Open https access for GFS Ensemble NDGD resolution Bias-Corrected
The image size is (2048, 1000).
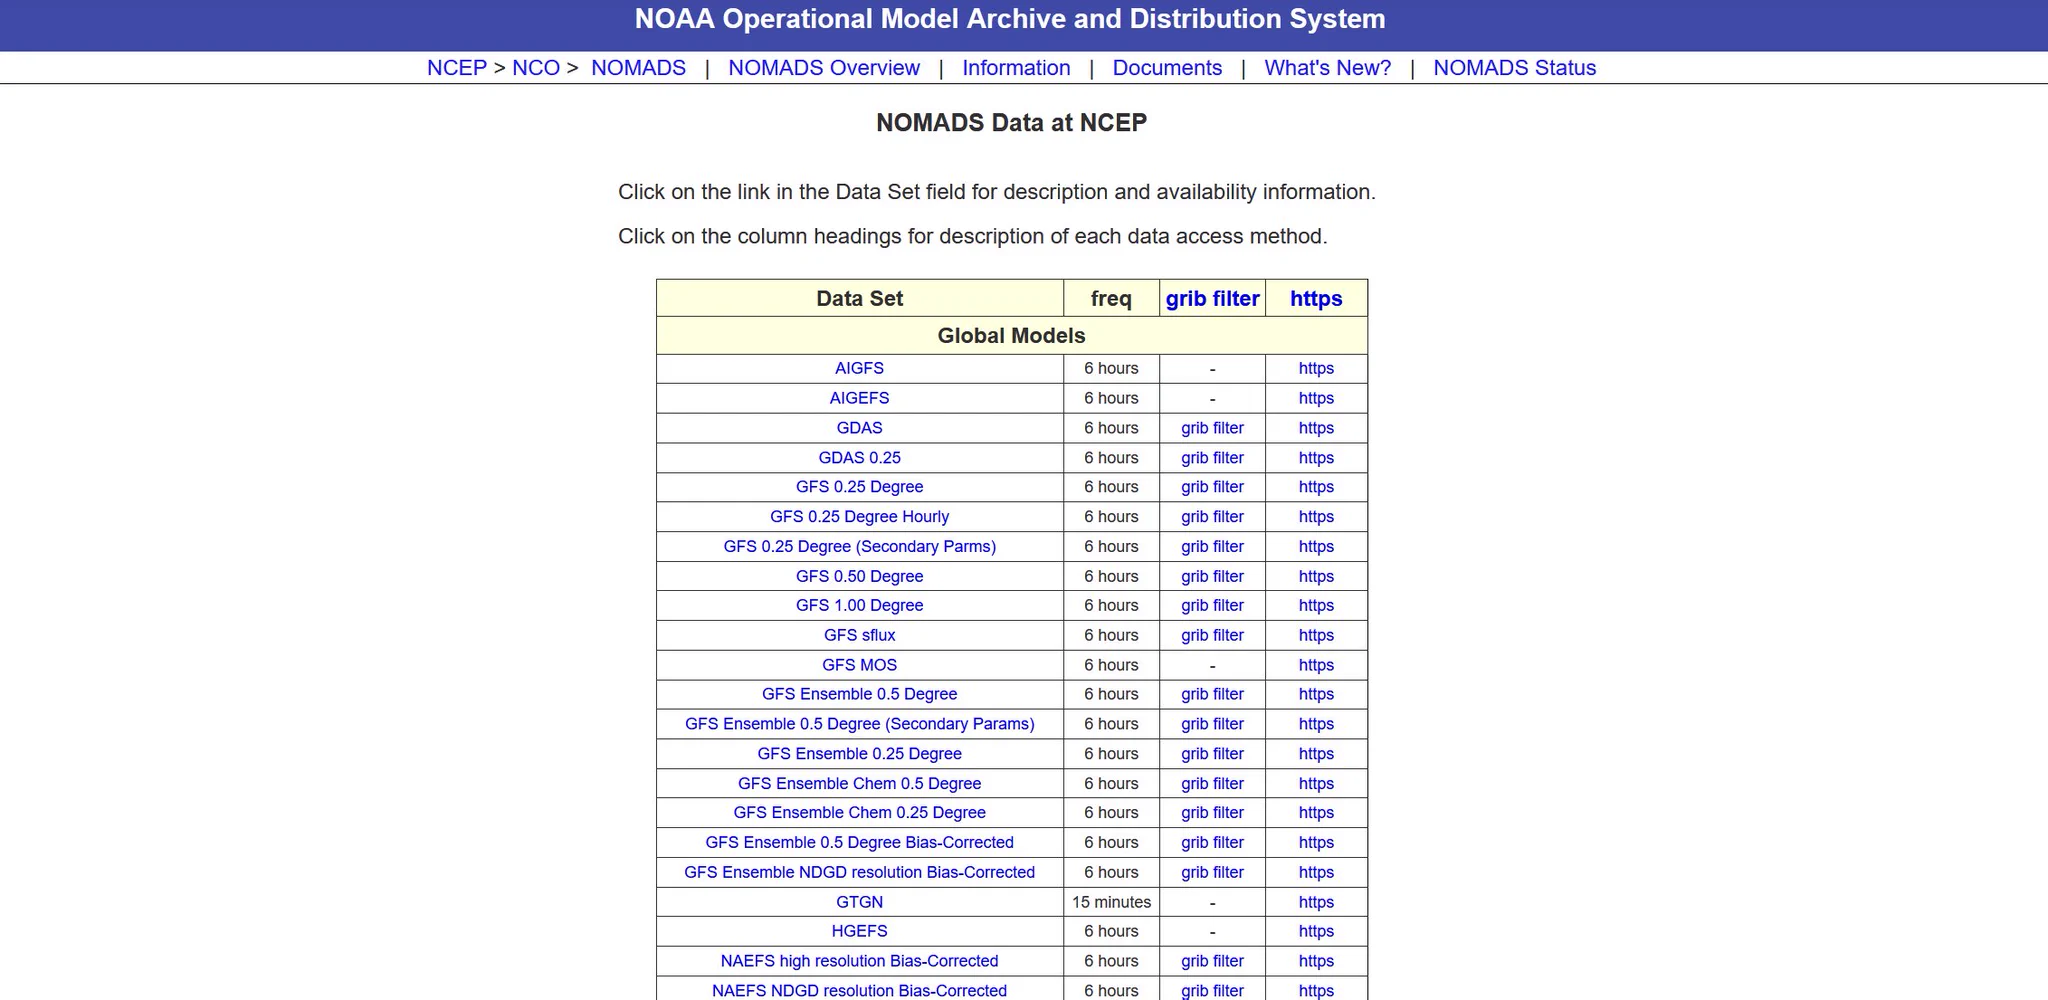[1316, 872]
